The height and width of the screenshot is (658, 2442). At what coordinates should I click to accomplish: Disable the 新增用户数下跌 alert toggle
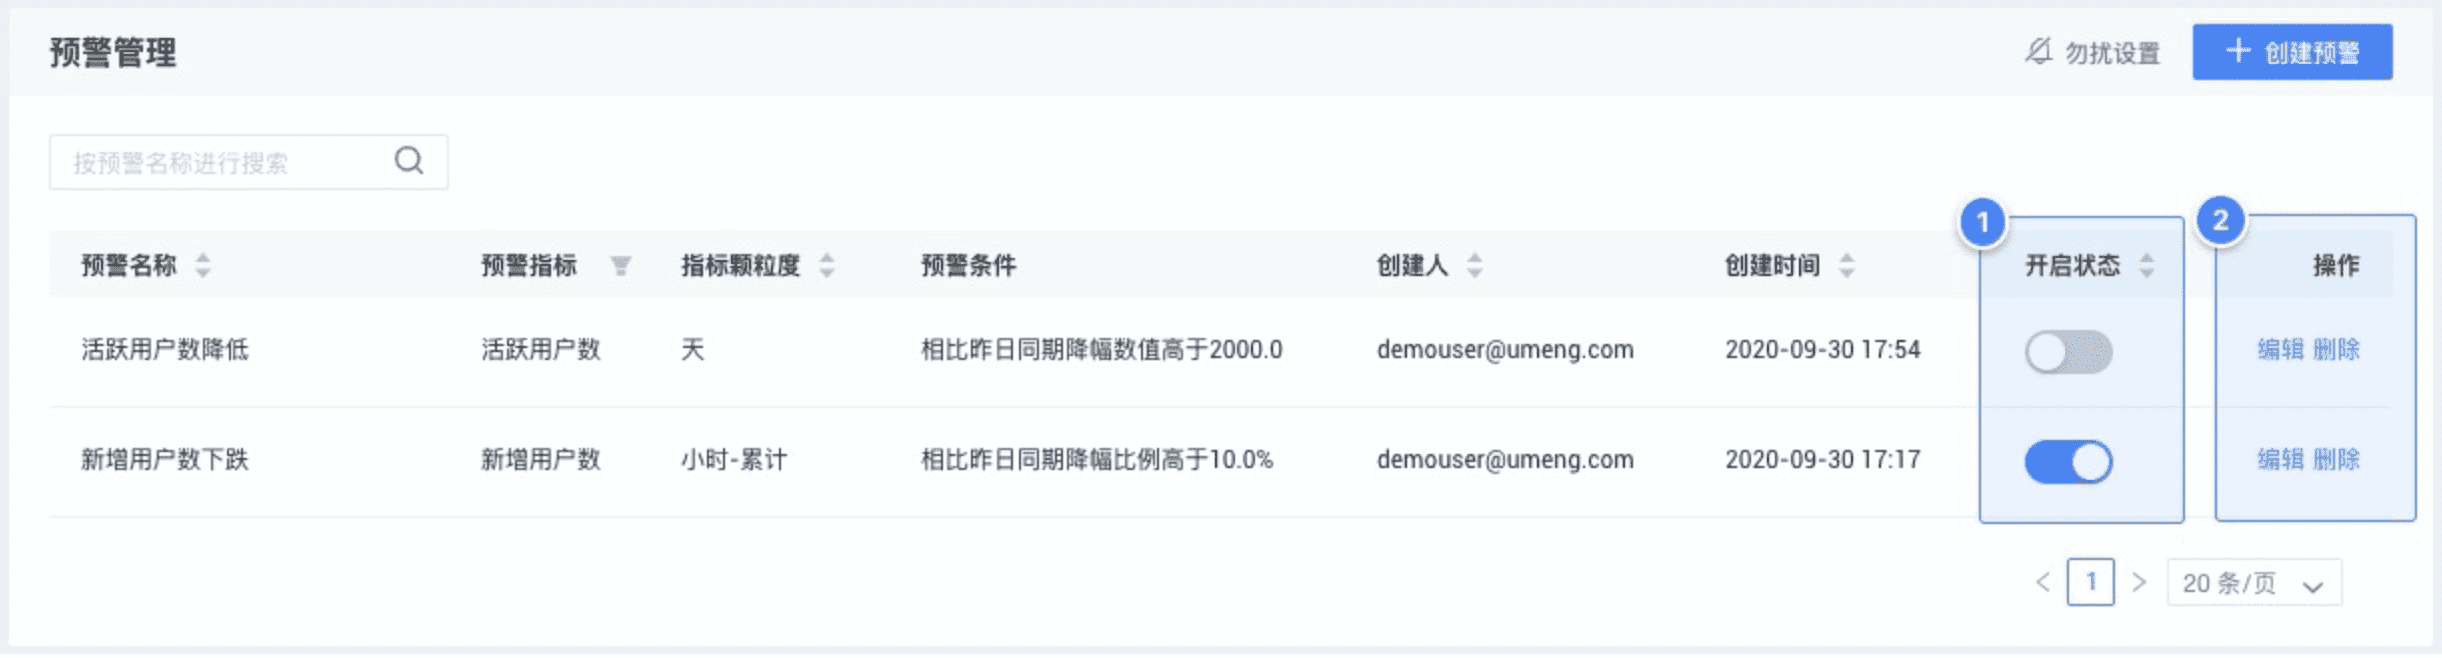click(x=2069, y=462)
